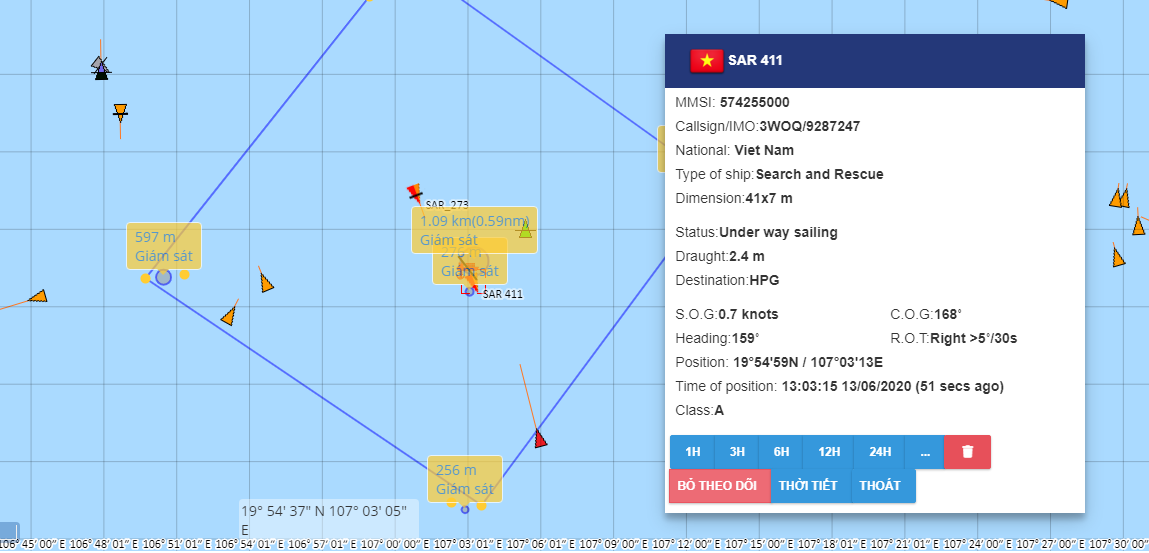Click the Vietnam flag icon in the panel header
This screenshot has height=553, width=1149.
pyautogui.click(x=707, y=60)
